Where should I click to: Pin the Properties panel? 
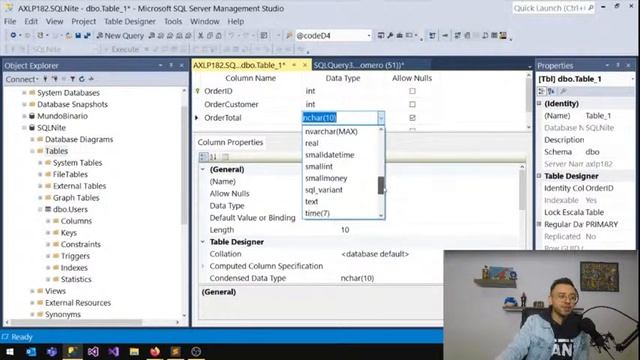[x=618, y=65]
